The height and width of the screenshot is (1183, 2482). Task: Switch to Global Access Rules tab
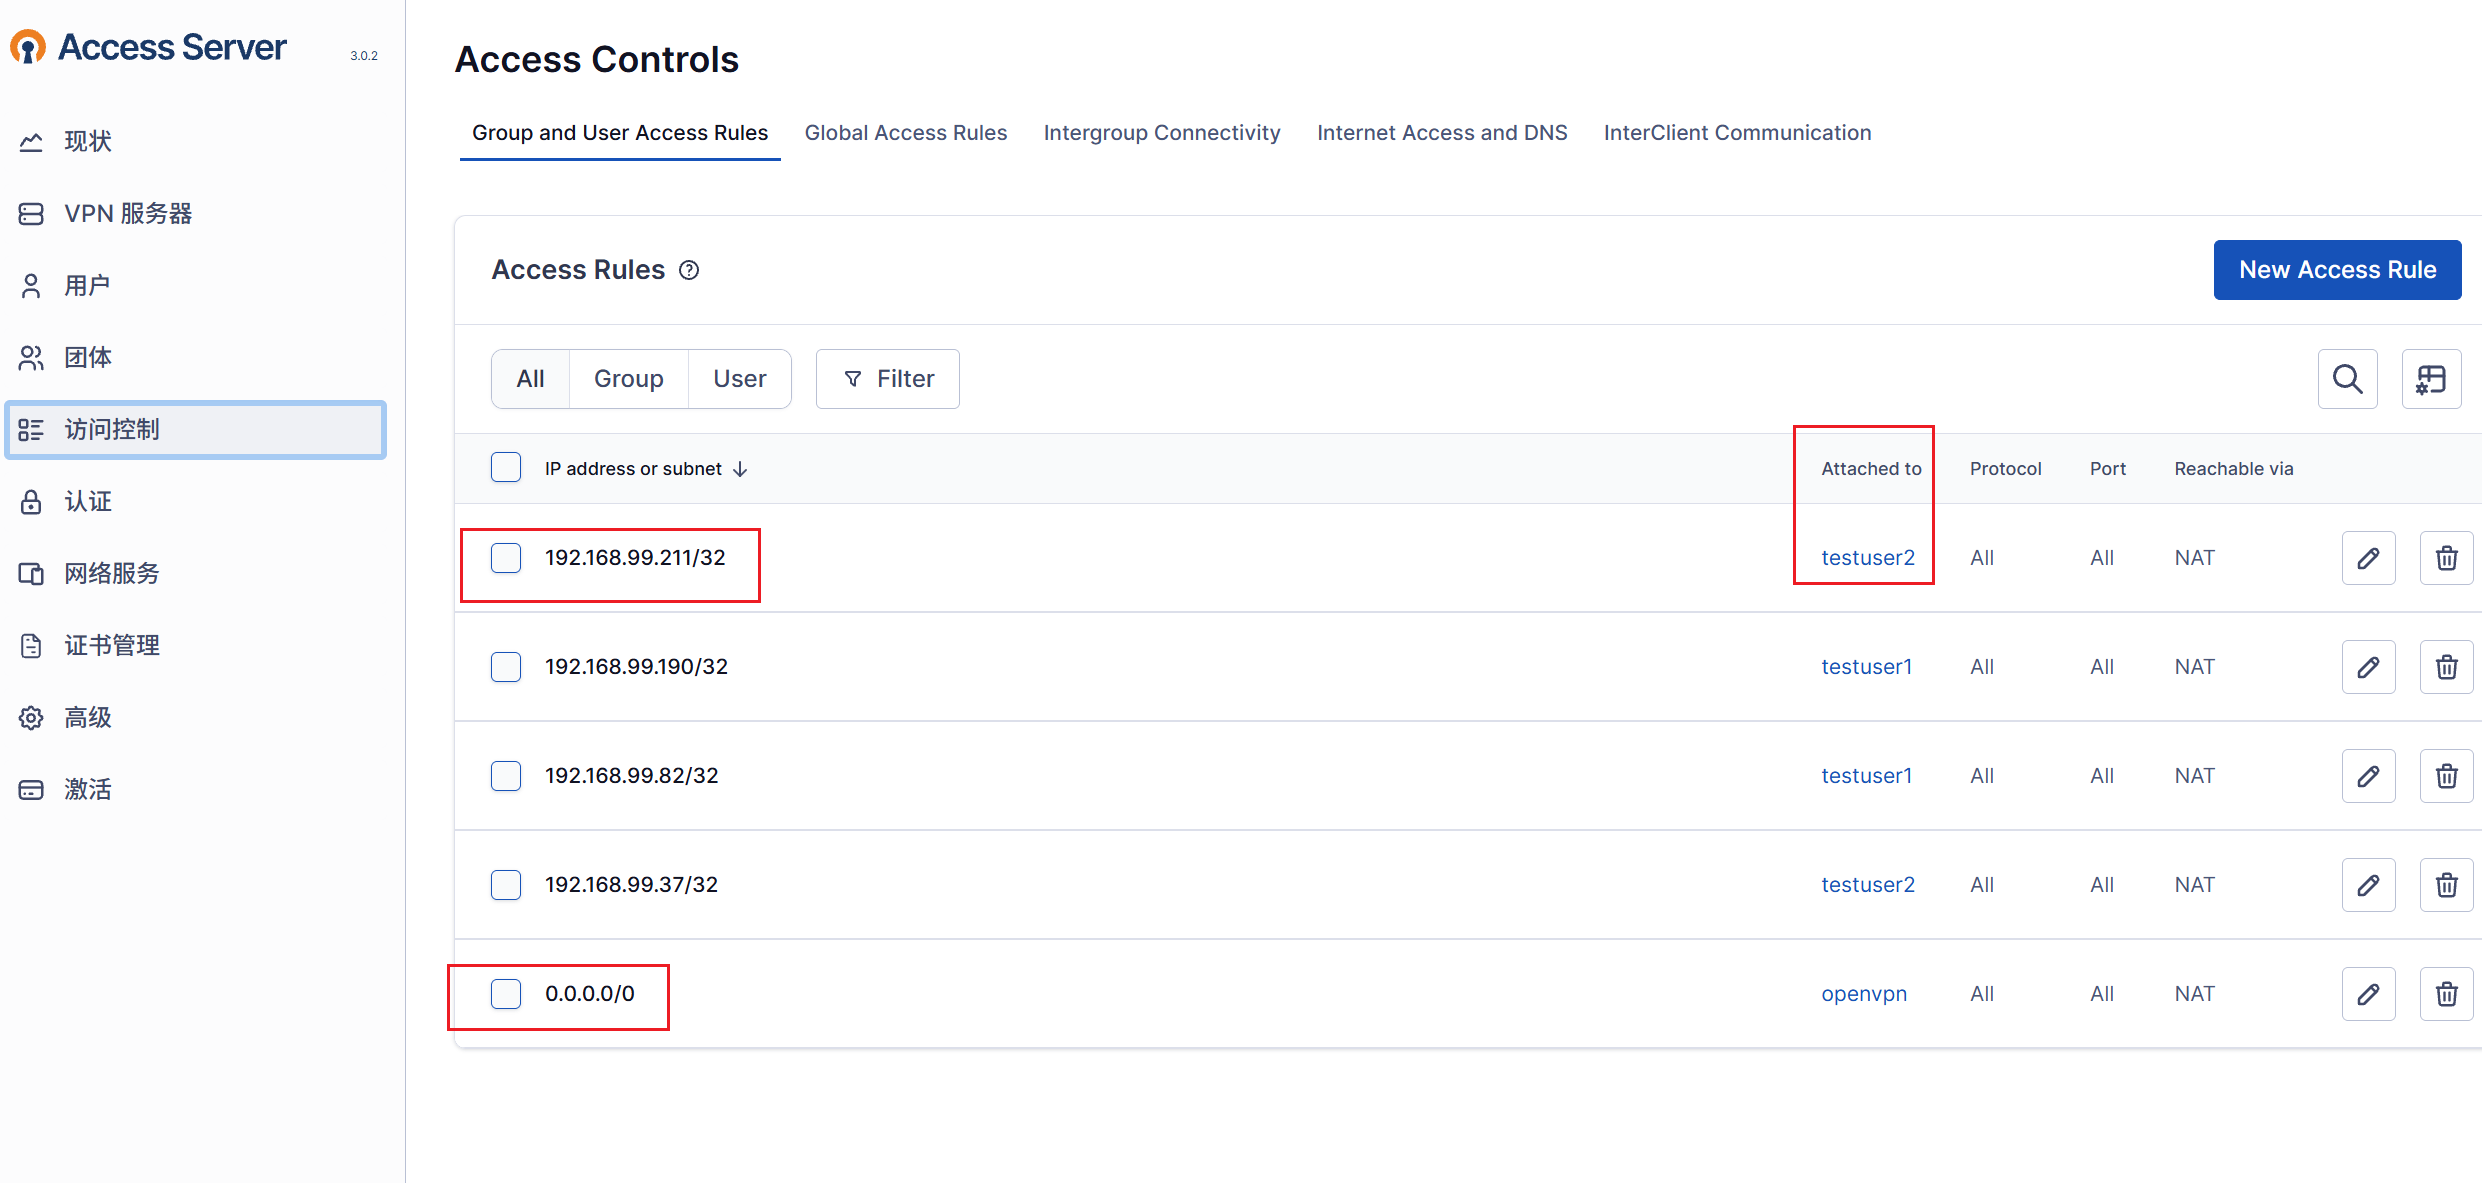pyautogui.click(x=905, y=133)
